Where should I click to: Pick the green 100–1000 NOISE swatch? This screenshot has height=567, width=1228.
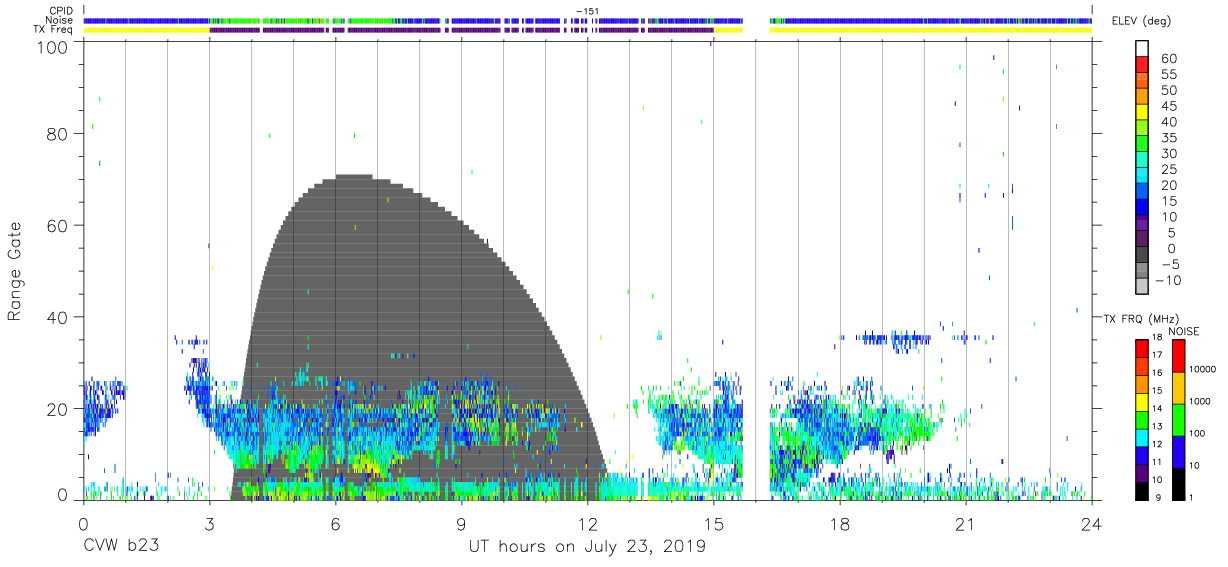(1177, 420)
